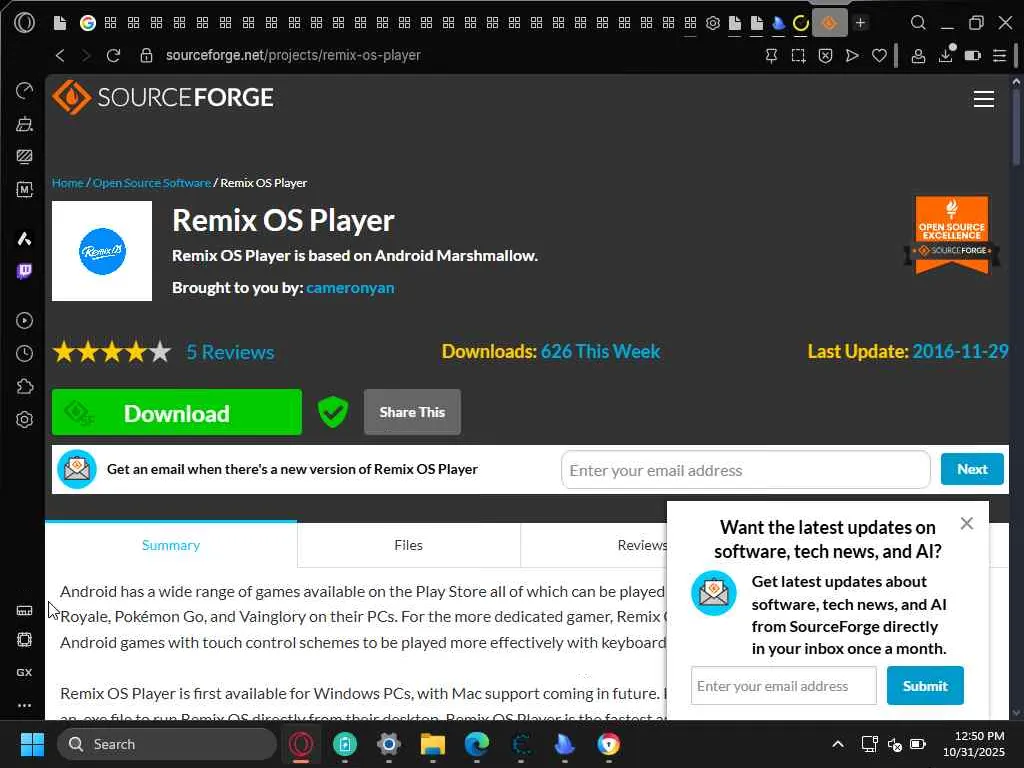Switch to the Reviews tab

click(643, 545)
